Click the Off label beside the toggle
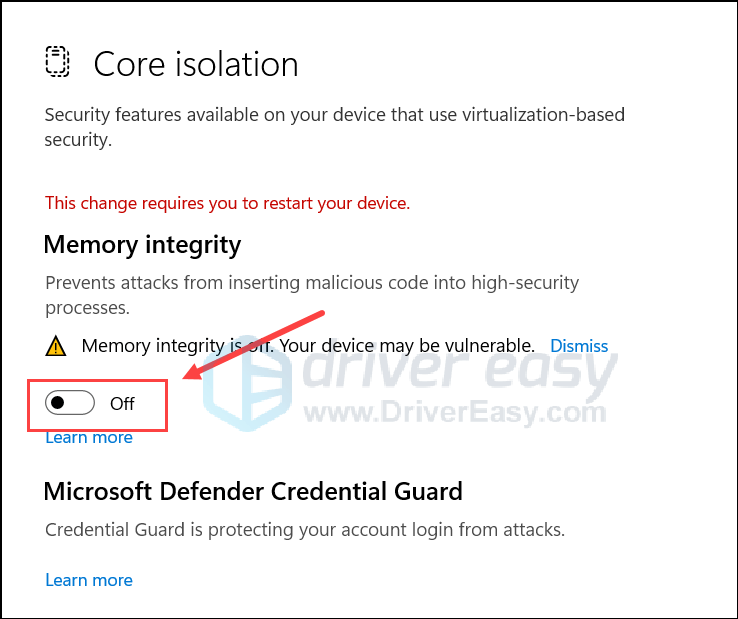 [x=122, y=404]
